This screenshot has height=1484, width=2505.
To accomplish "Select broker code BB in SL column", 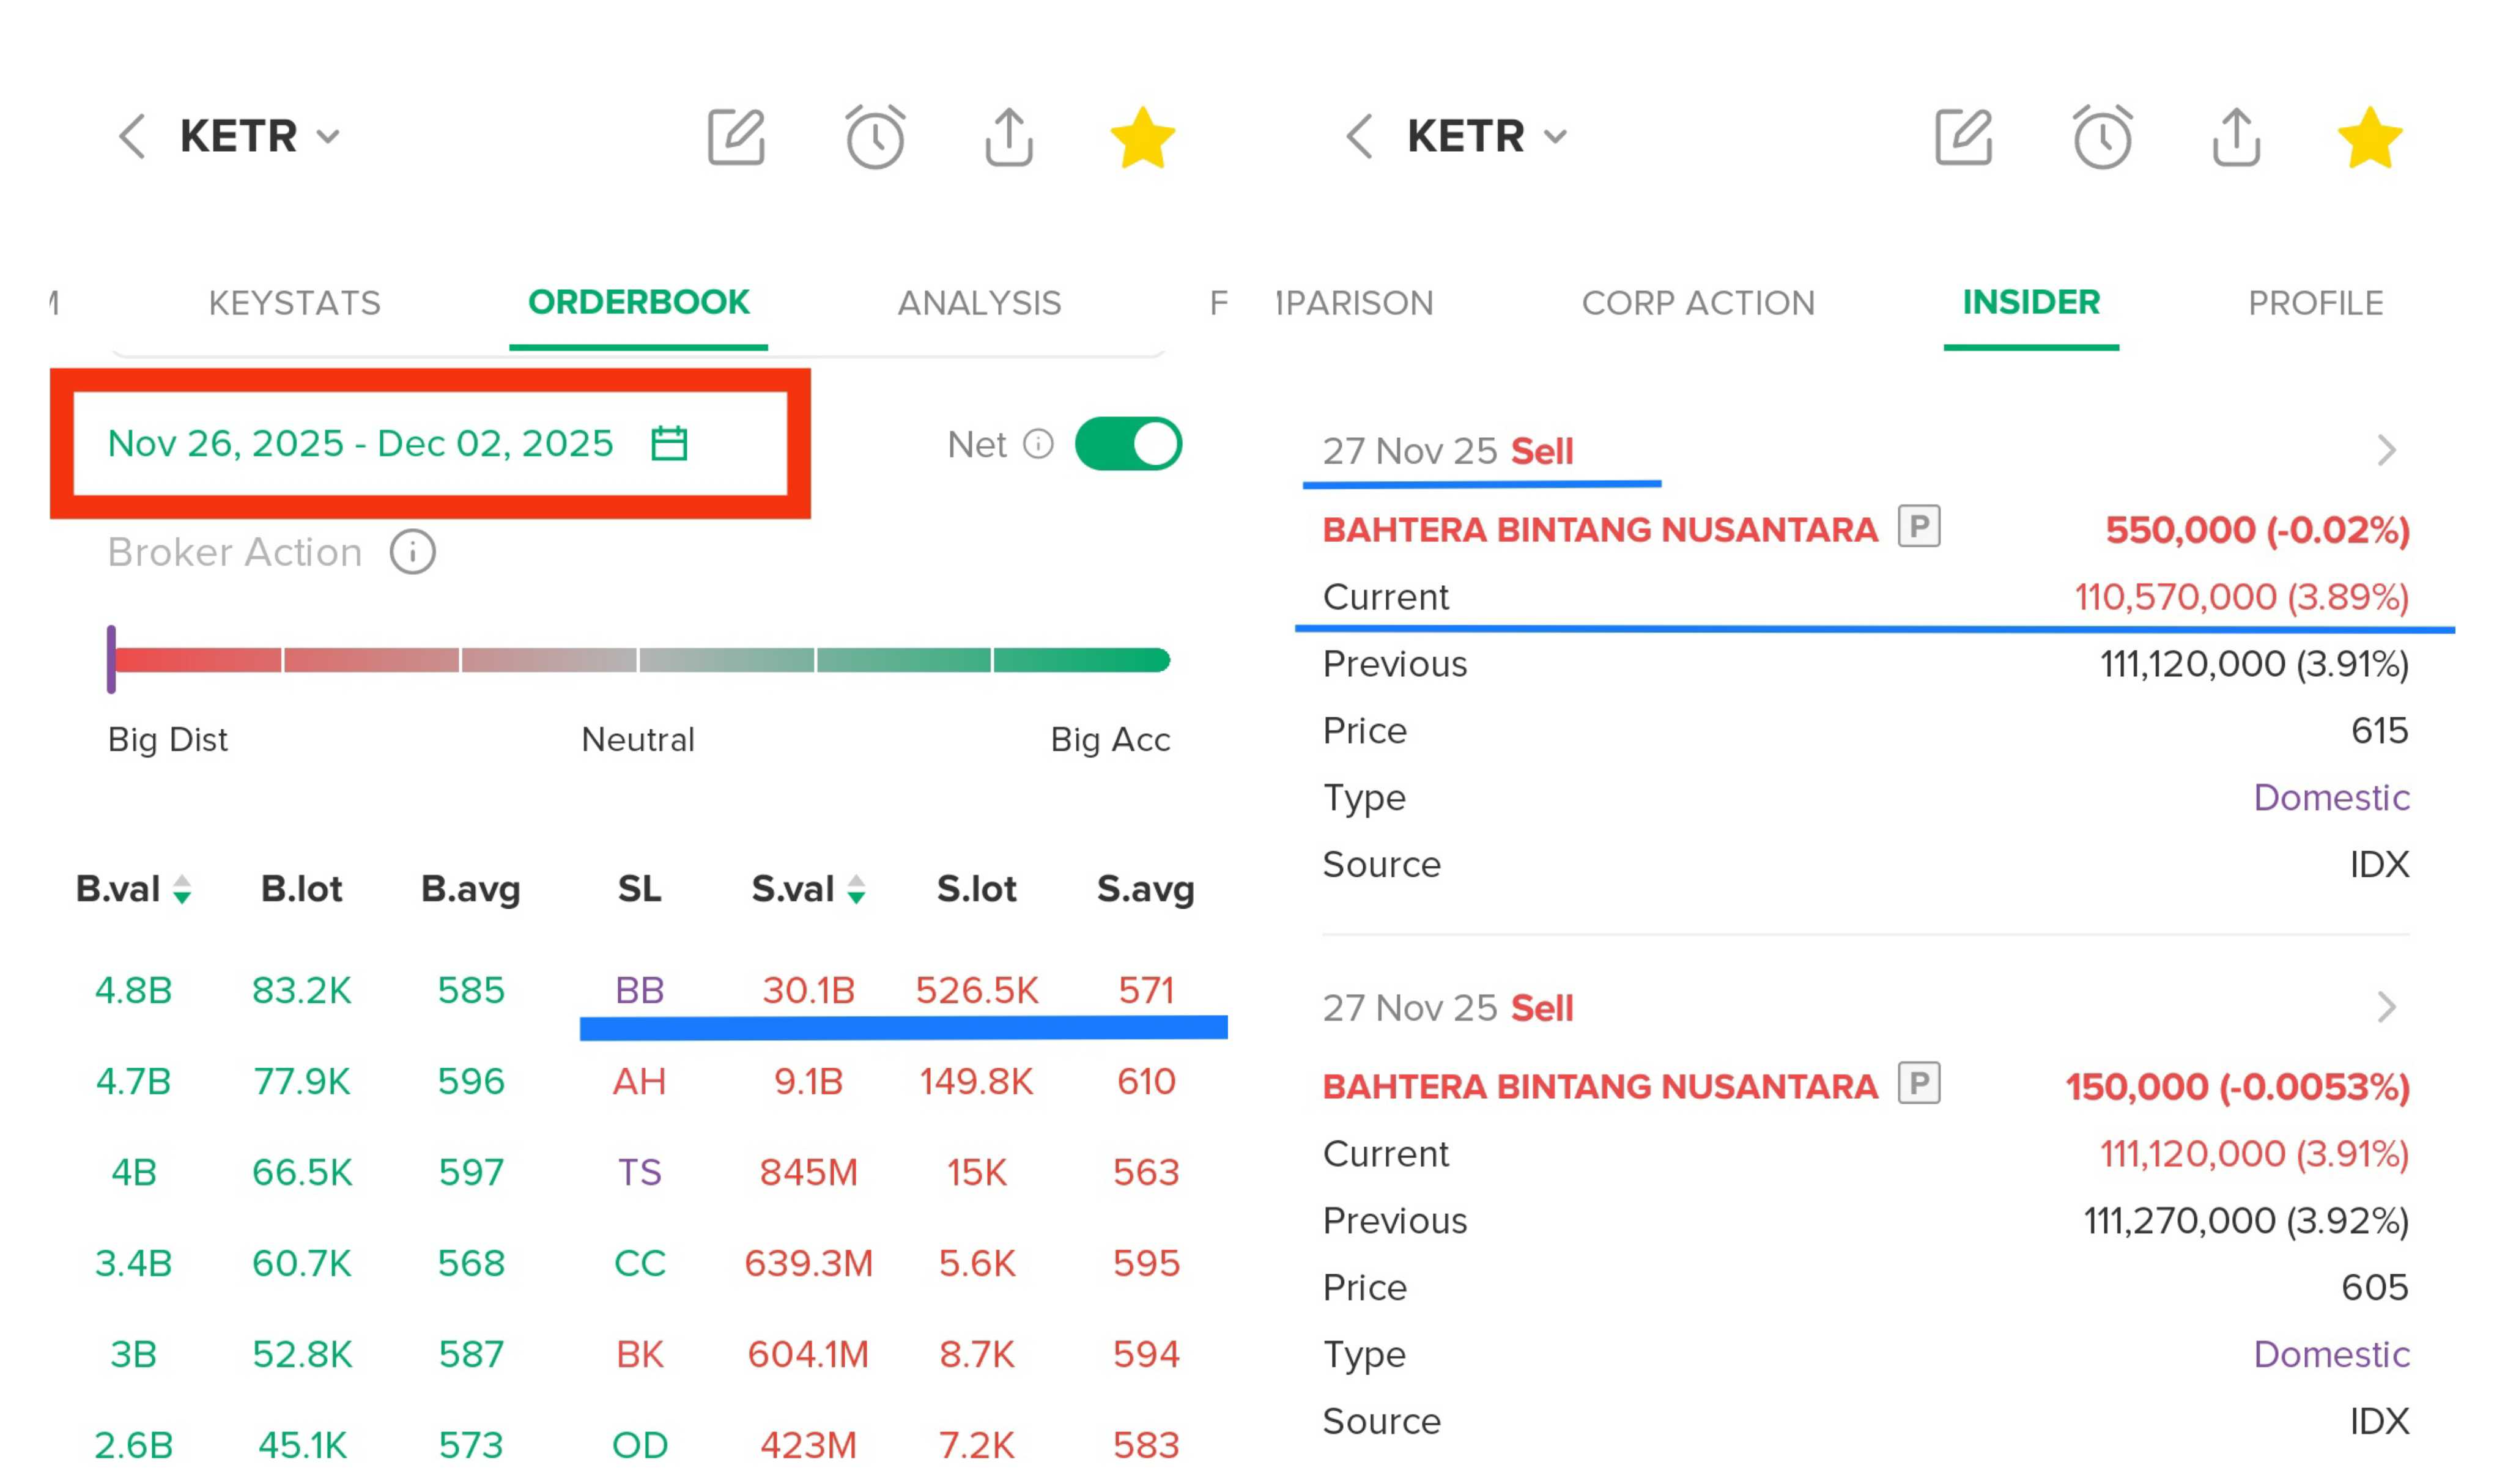I will pyautogui.click(x=639, y=990).
